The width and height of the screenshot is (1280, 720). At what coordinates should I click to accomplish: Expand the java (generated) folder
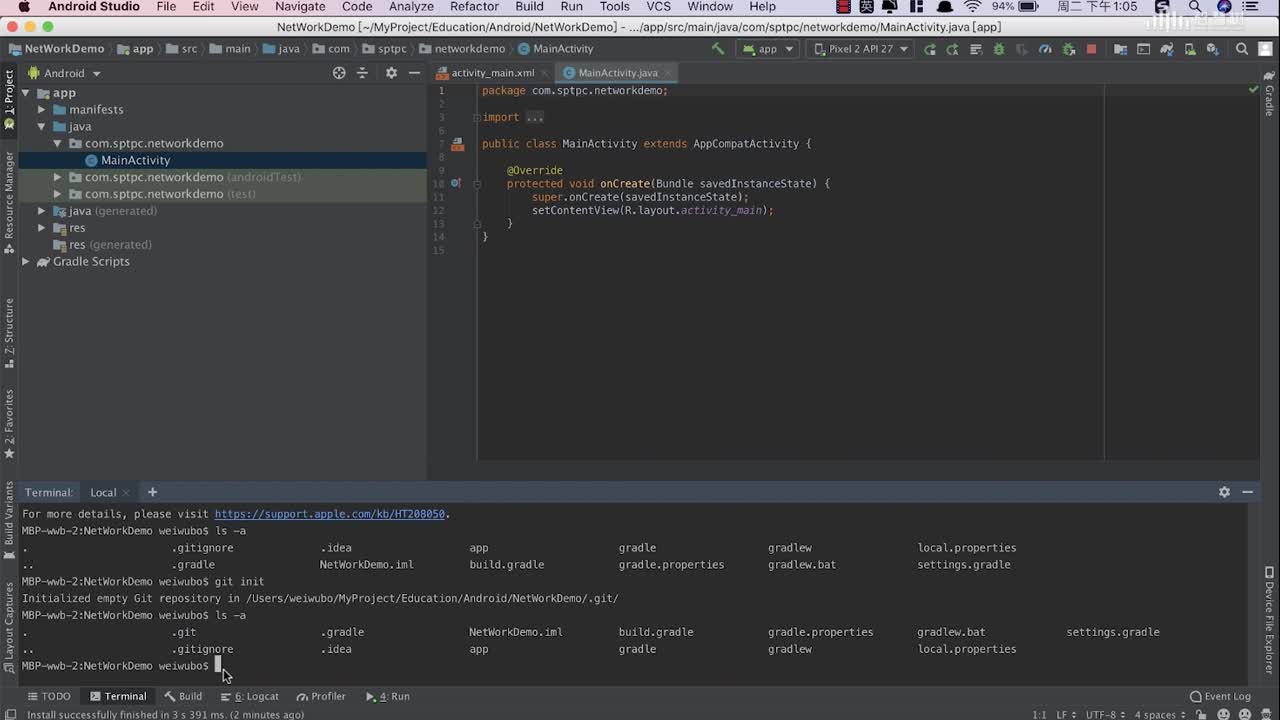[x=42, y=211]
